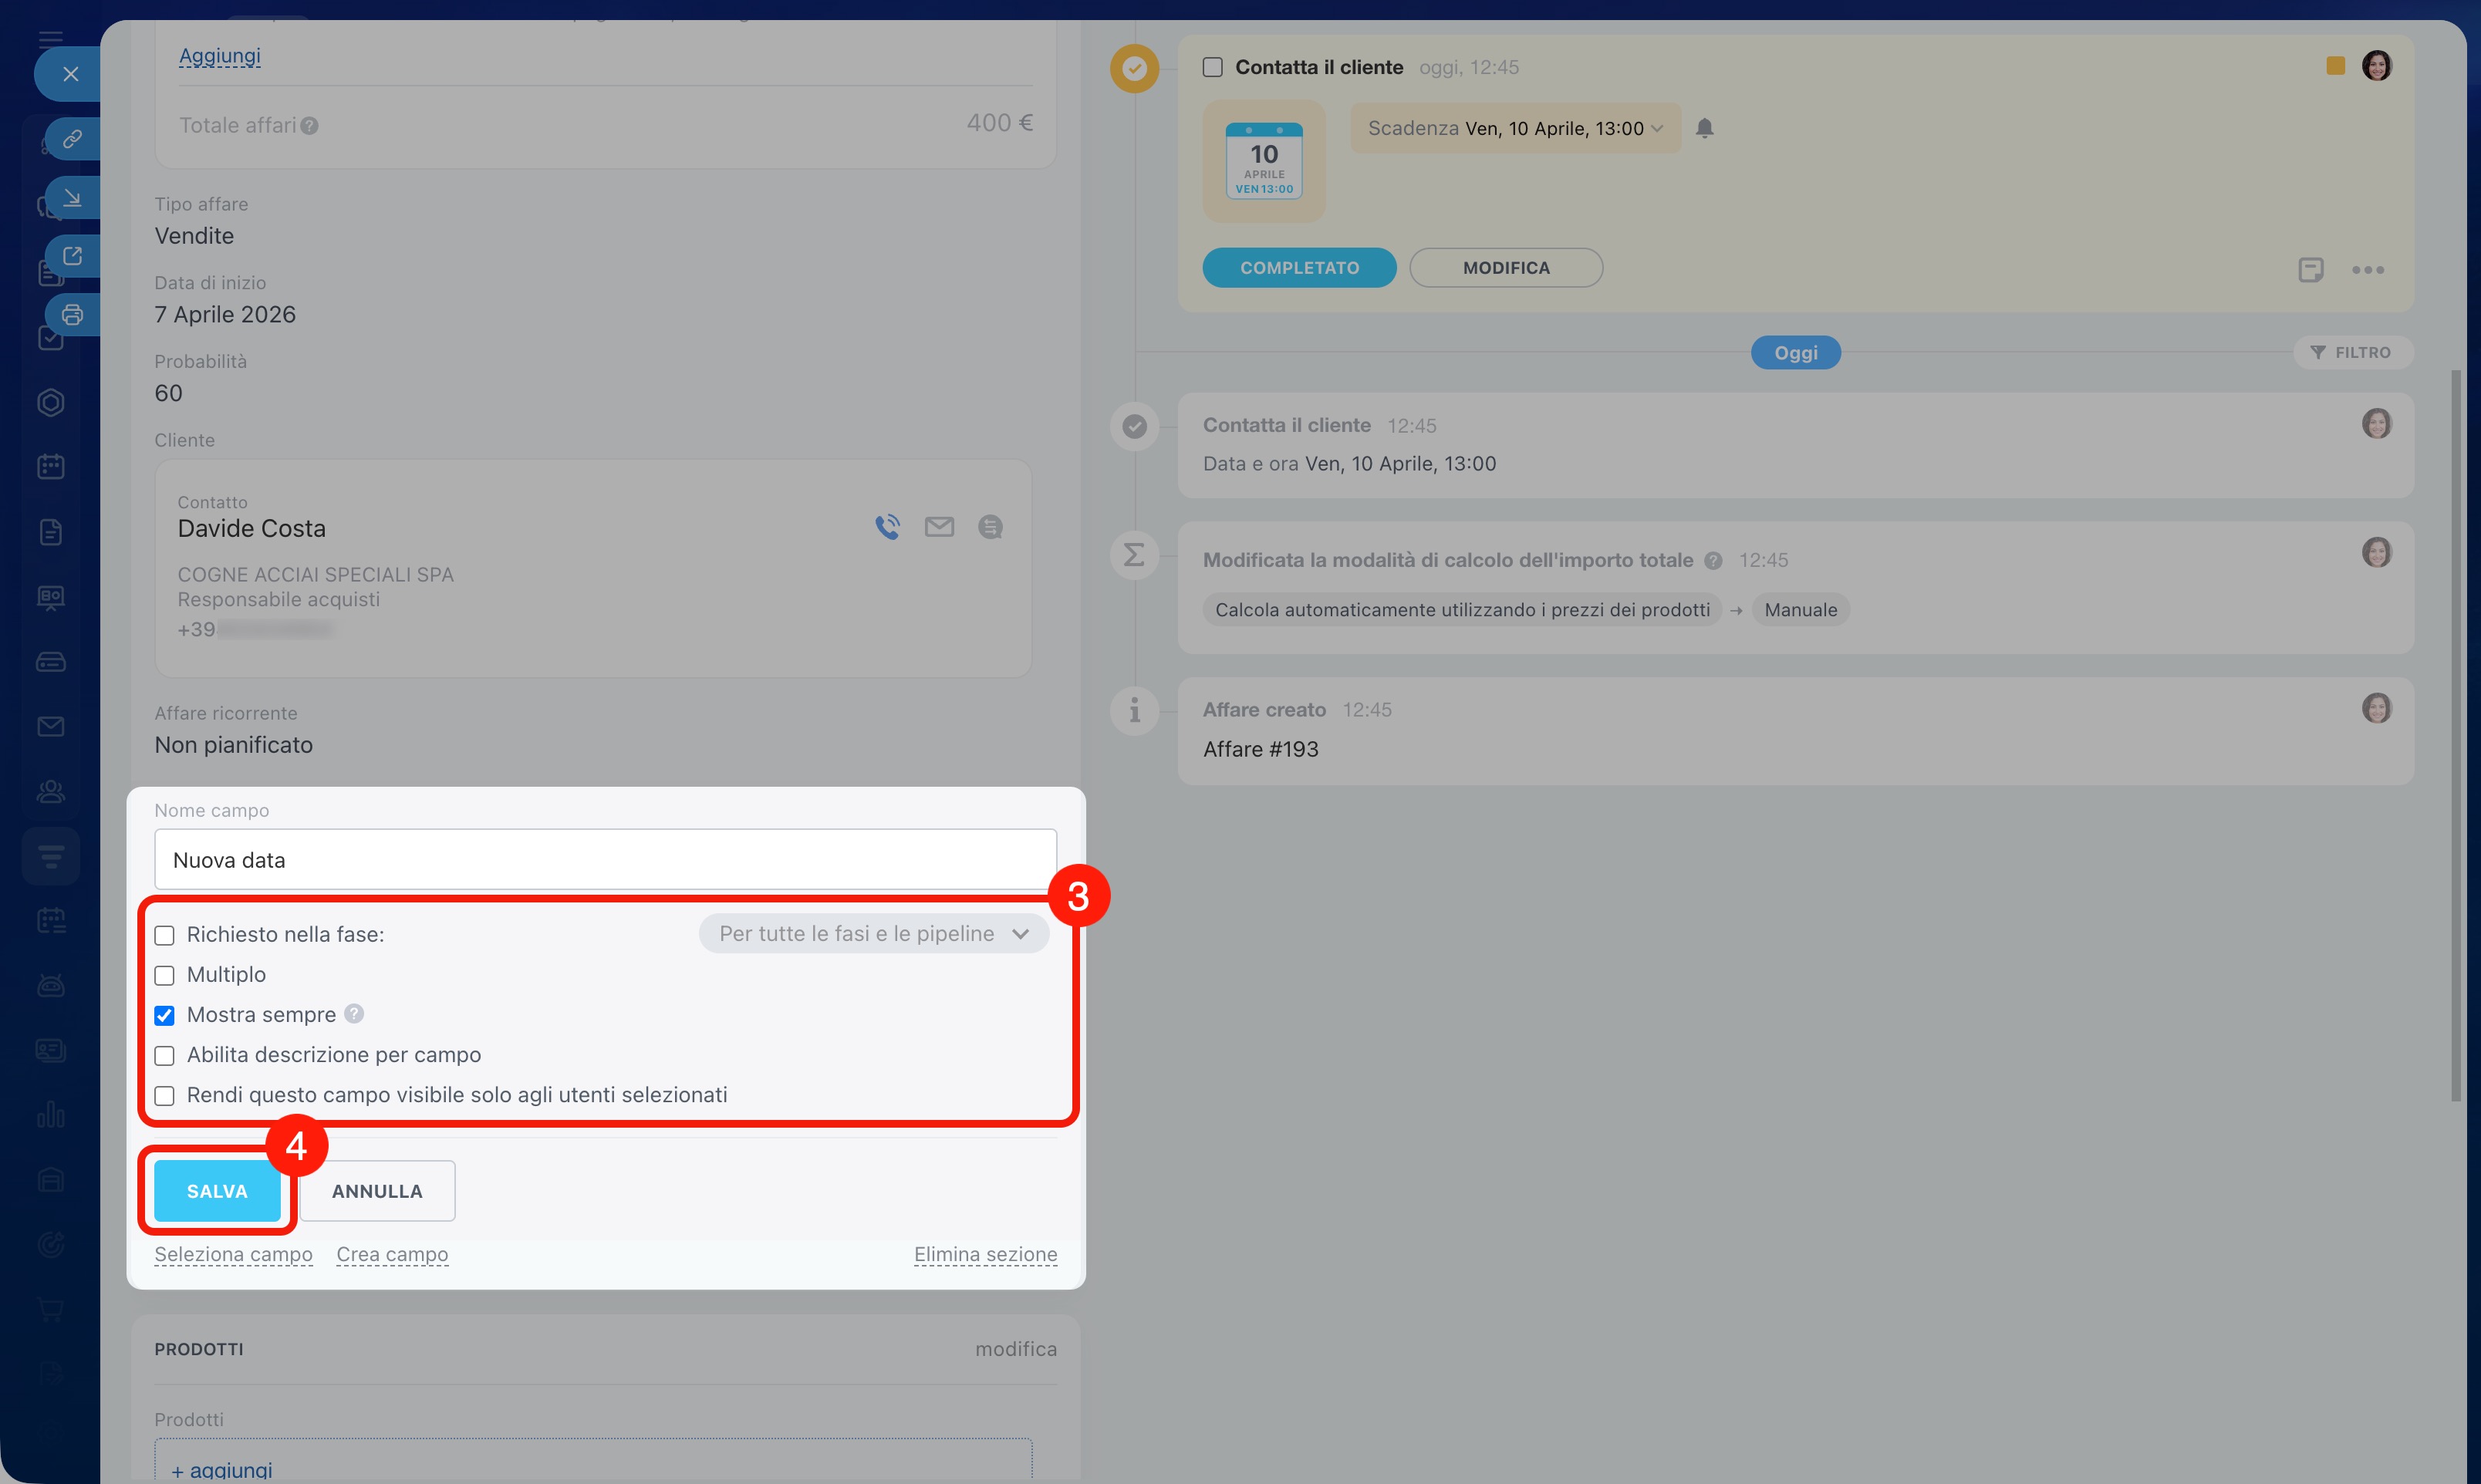This screenshot has height=1484, width=2481.
Task: Click the print icon in side panel
Action: pos(72,315)
